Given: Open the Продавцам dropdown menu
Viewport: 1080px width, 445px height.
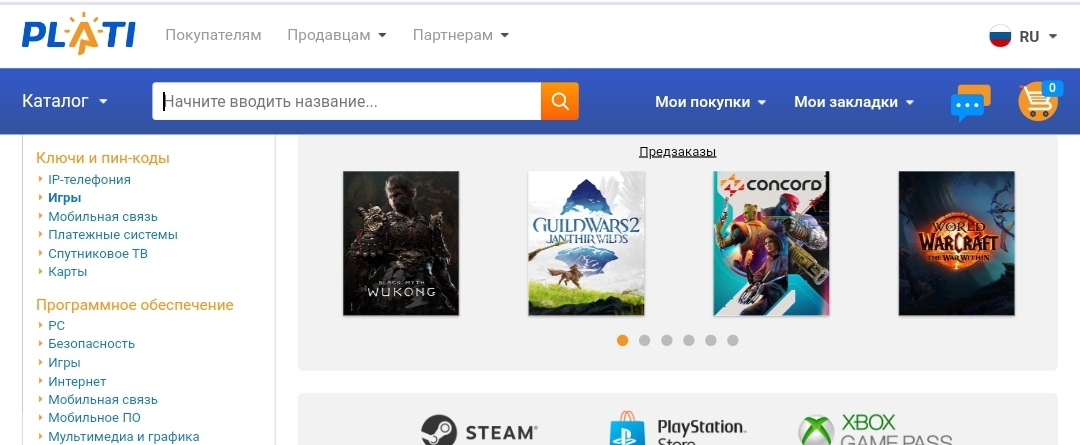Looking at the screenshot, I should click(x=337, y=35).
